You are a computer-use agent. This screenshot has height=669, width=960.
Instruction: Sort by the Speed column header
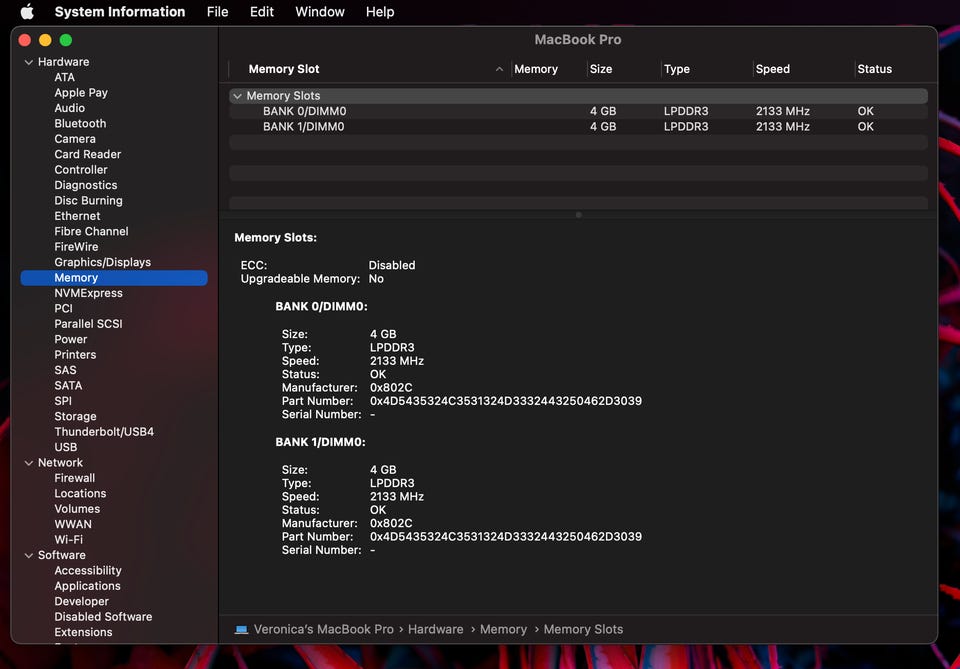coord(773,69)
